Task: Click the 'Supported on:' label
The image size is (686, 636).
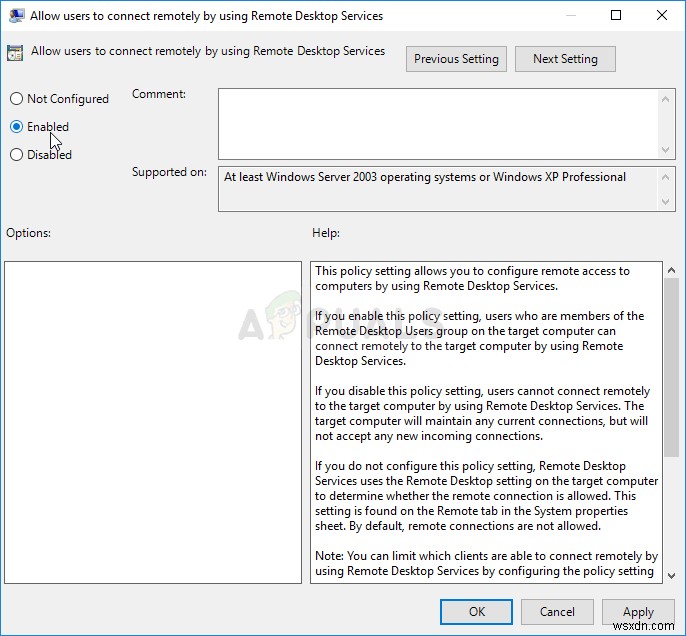Action: click(169, 172)
